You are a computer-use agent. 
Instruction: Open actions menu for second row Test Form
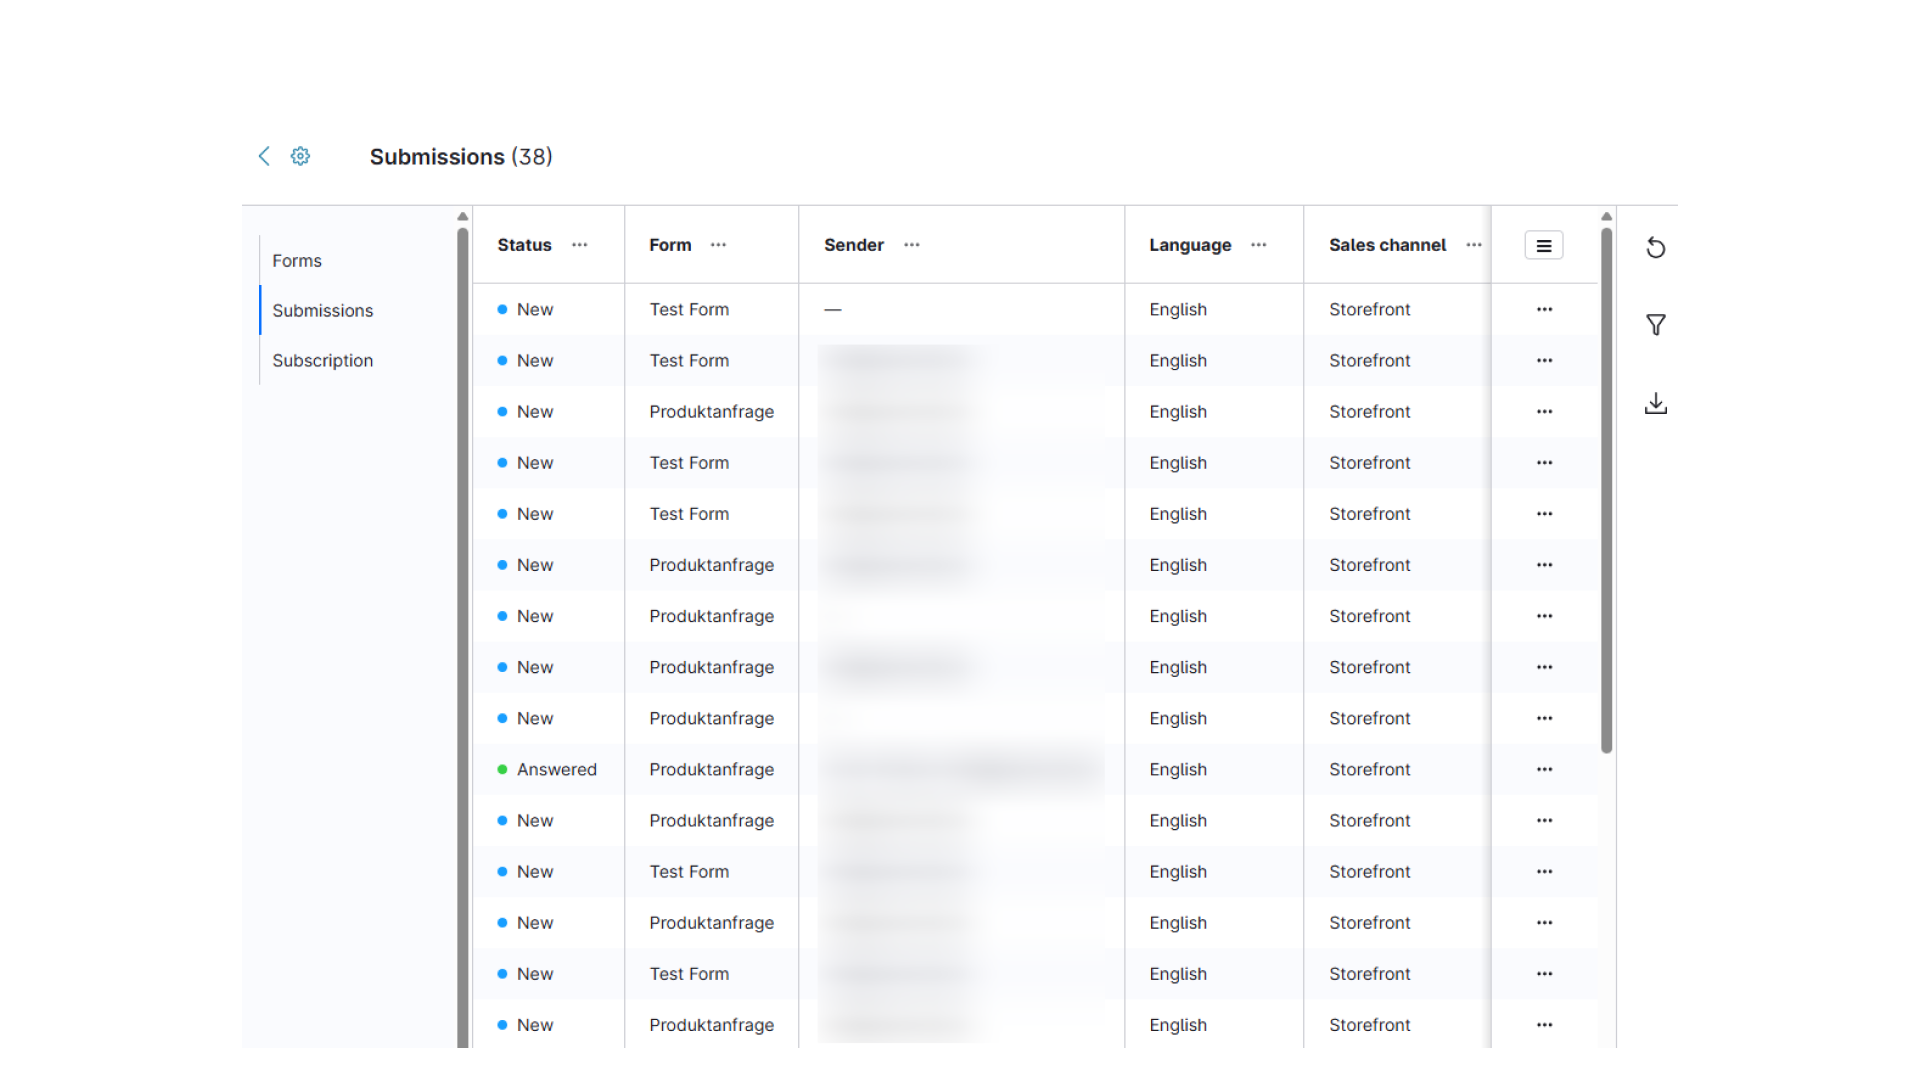(1545, 361)
